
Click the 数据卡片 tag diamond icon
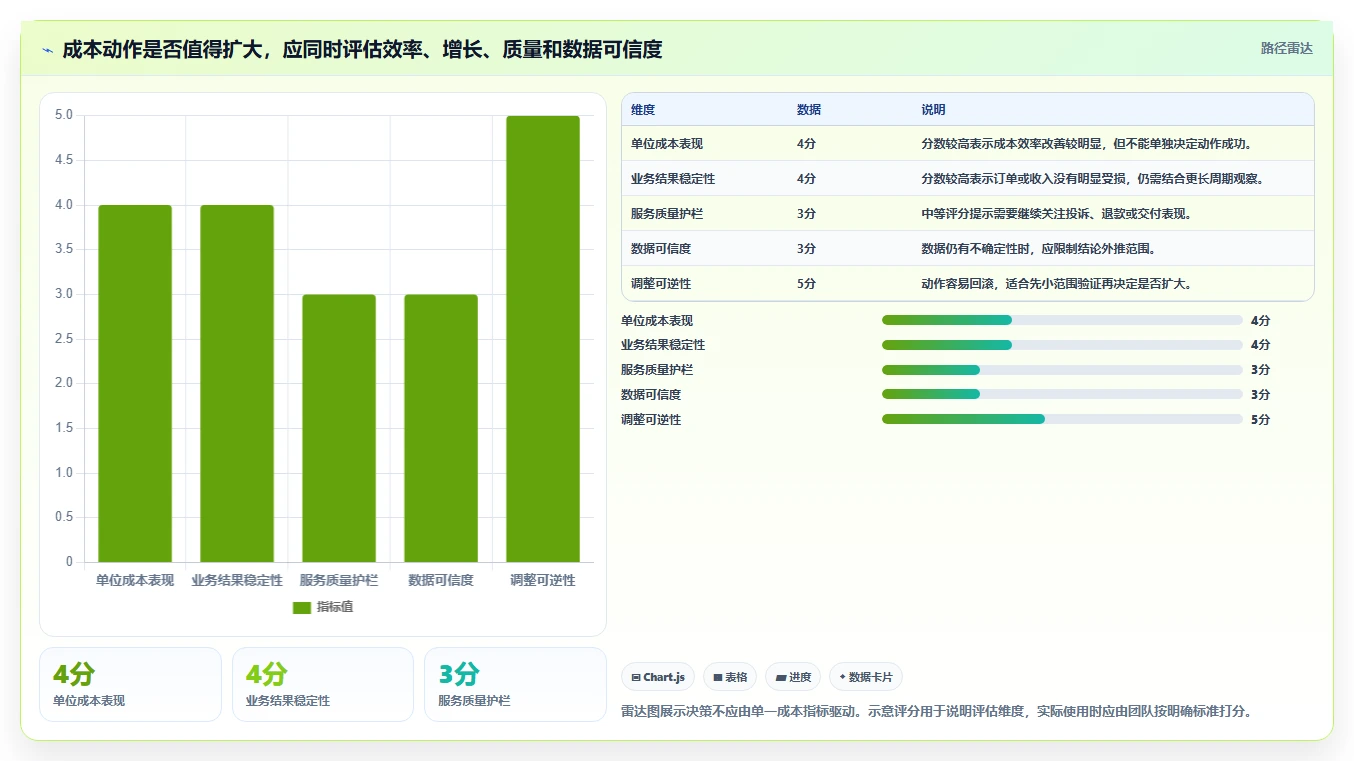tap(842, 677)
